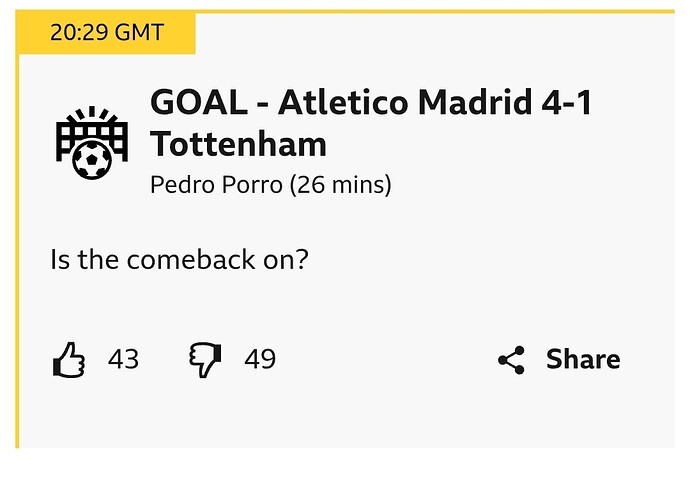Select the 43 likes count

tap(123, 359)
